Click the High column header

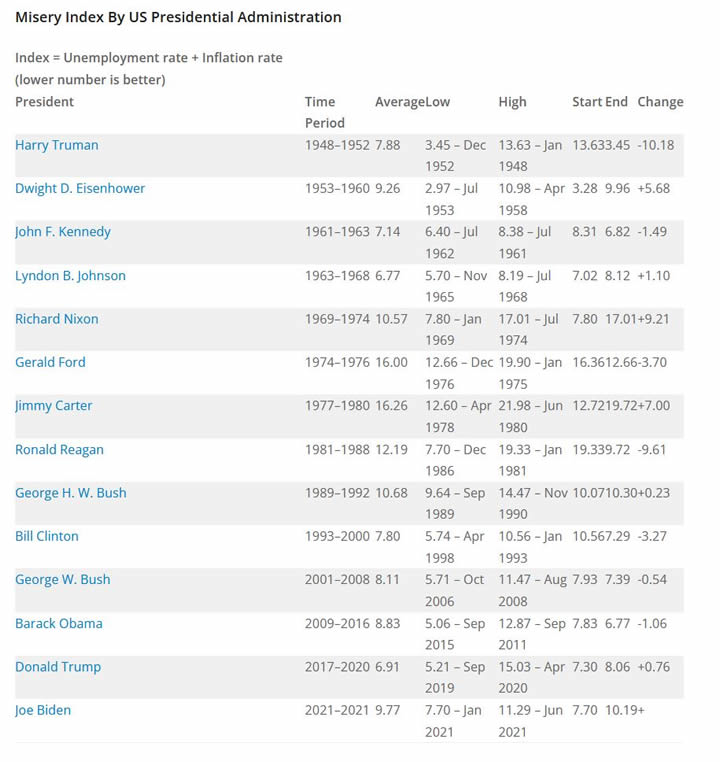point(512,102)
